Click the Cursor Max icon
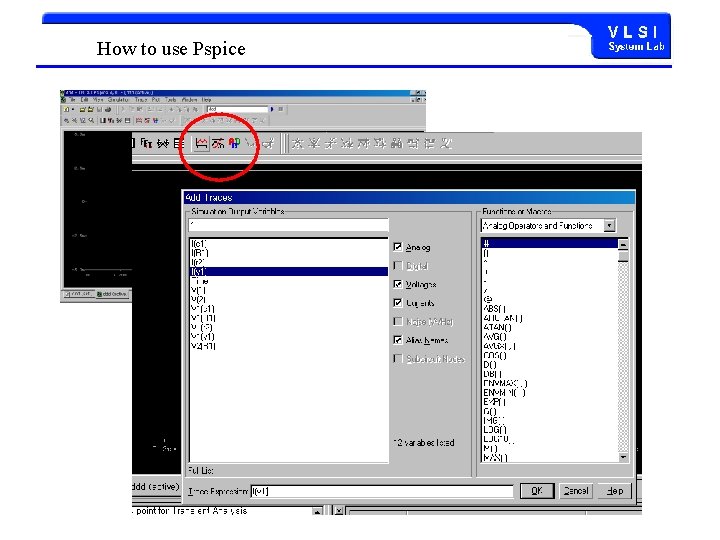 364,143
